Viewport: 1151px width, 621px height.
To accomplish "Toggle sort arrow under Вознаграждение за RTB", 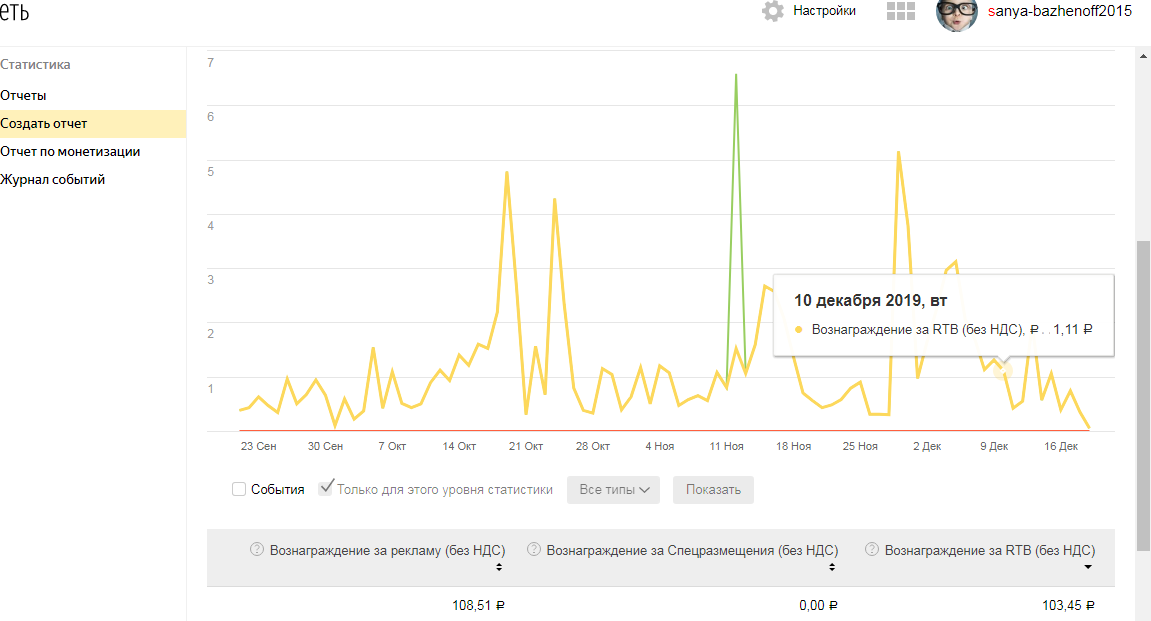I will [x=1089, y=568].
